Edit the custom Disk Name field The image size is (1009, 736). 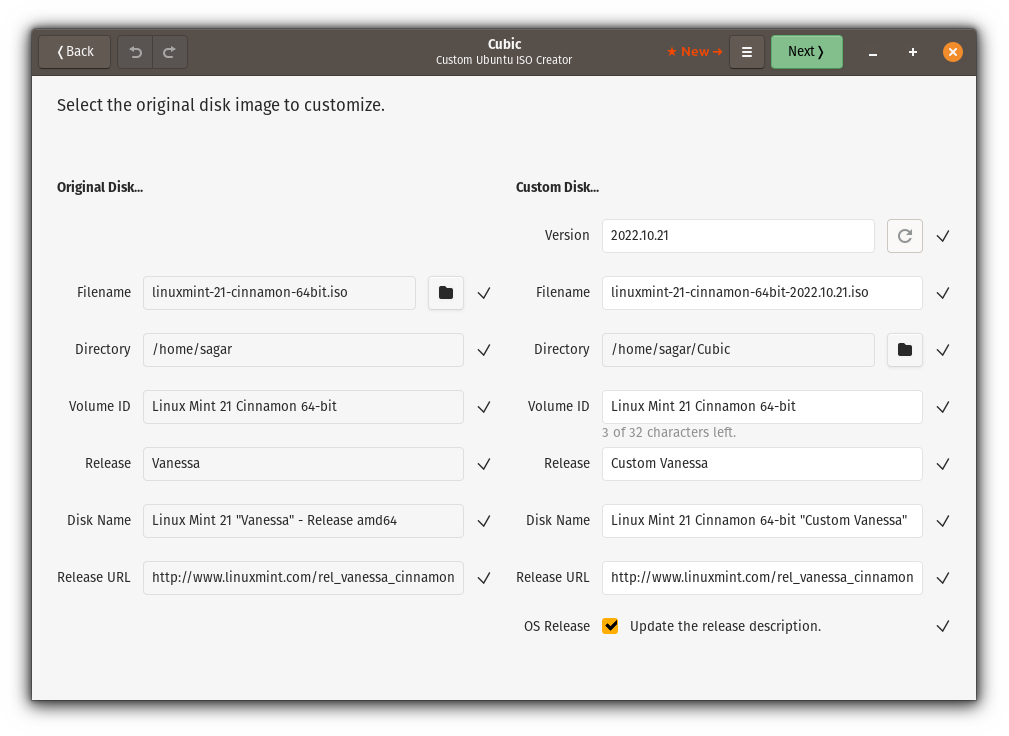[761, 520]
